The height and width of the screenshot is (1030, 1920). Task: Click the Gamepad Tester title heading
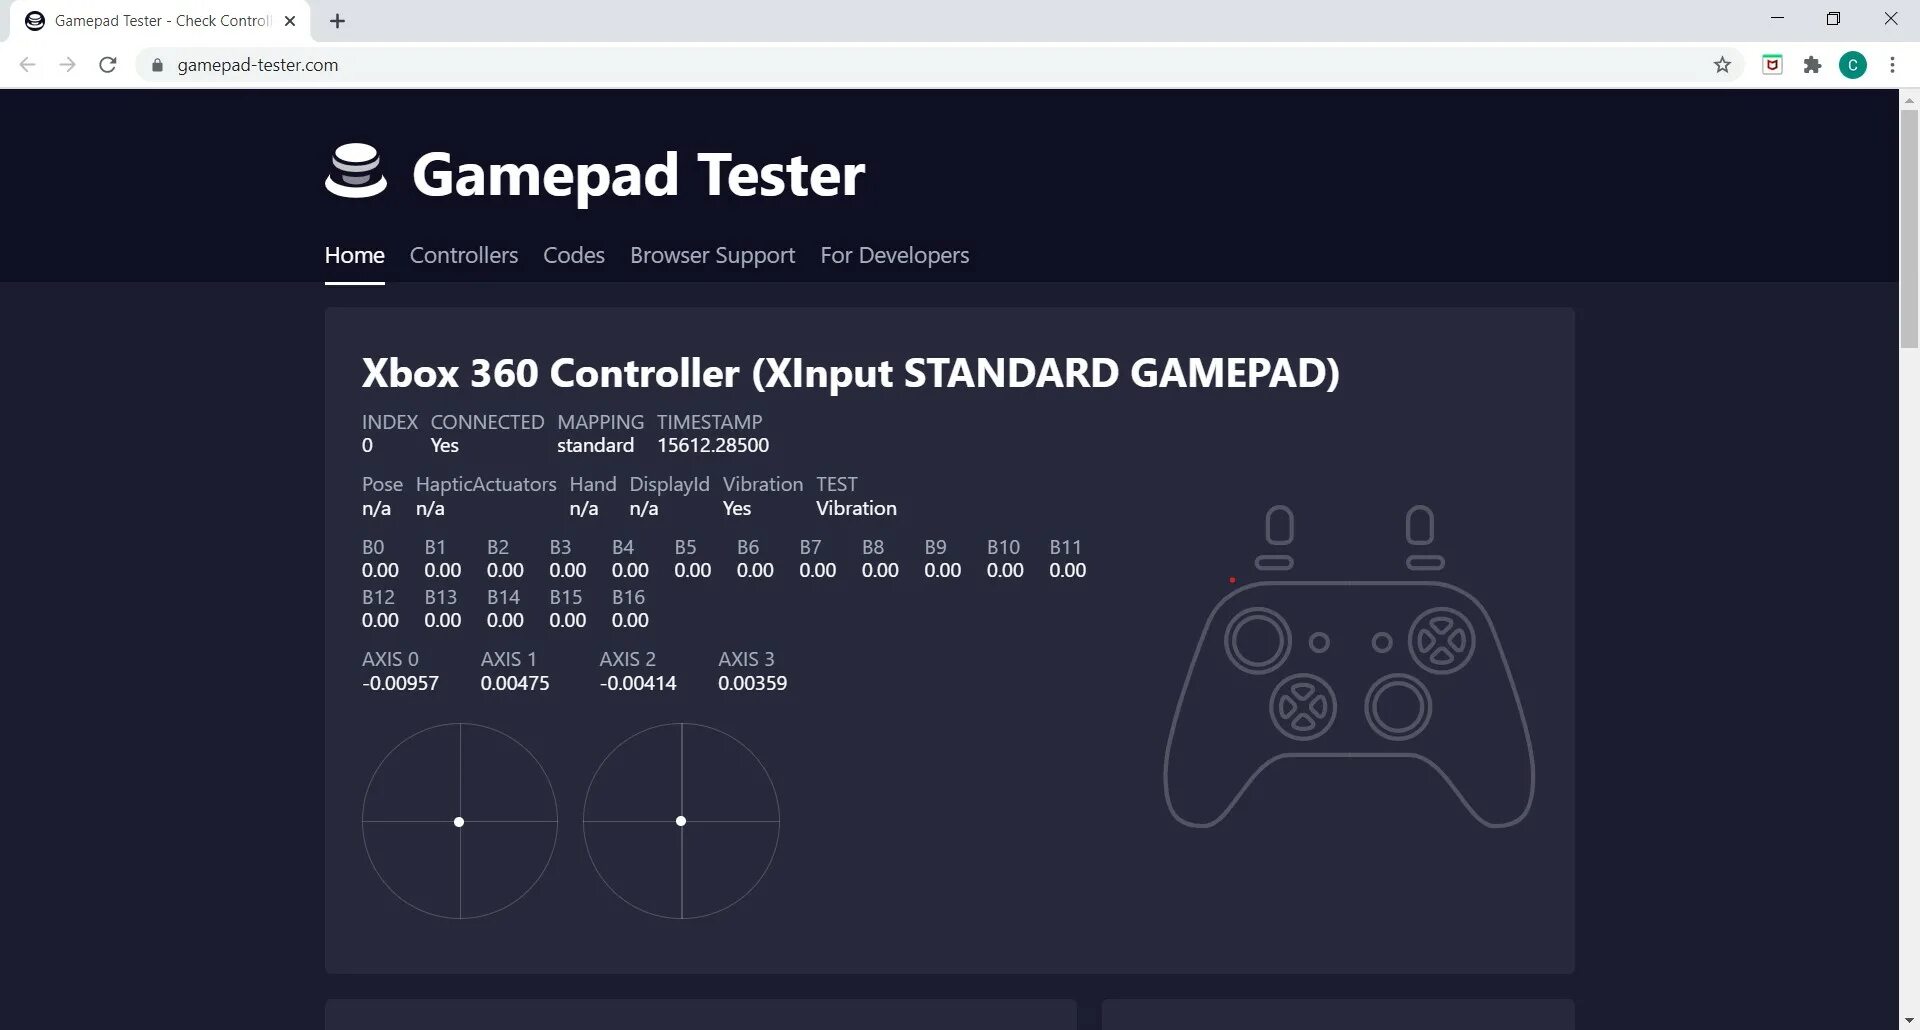click(638, 175)
